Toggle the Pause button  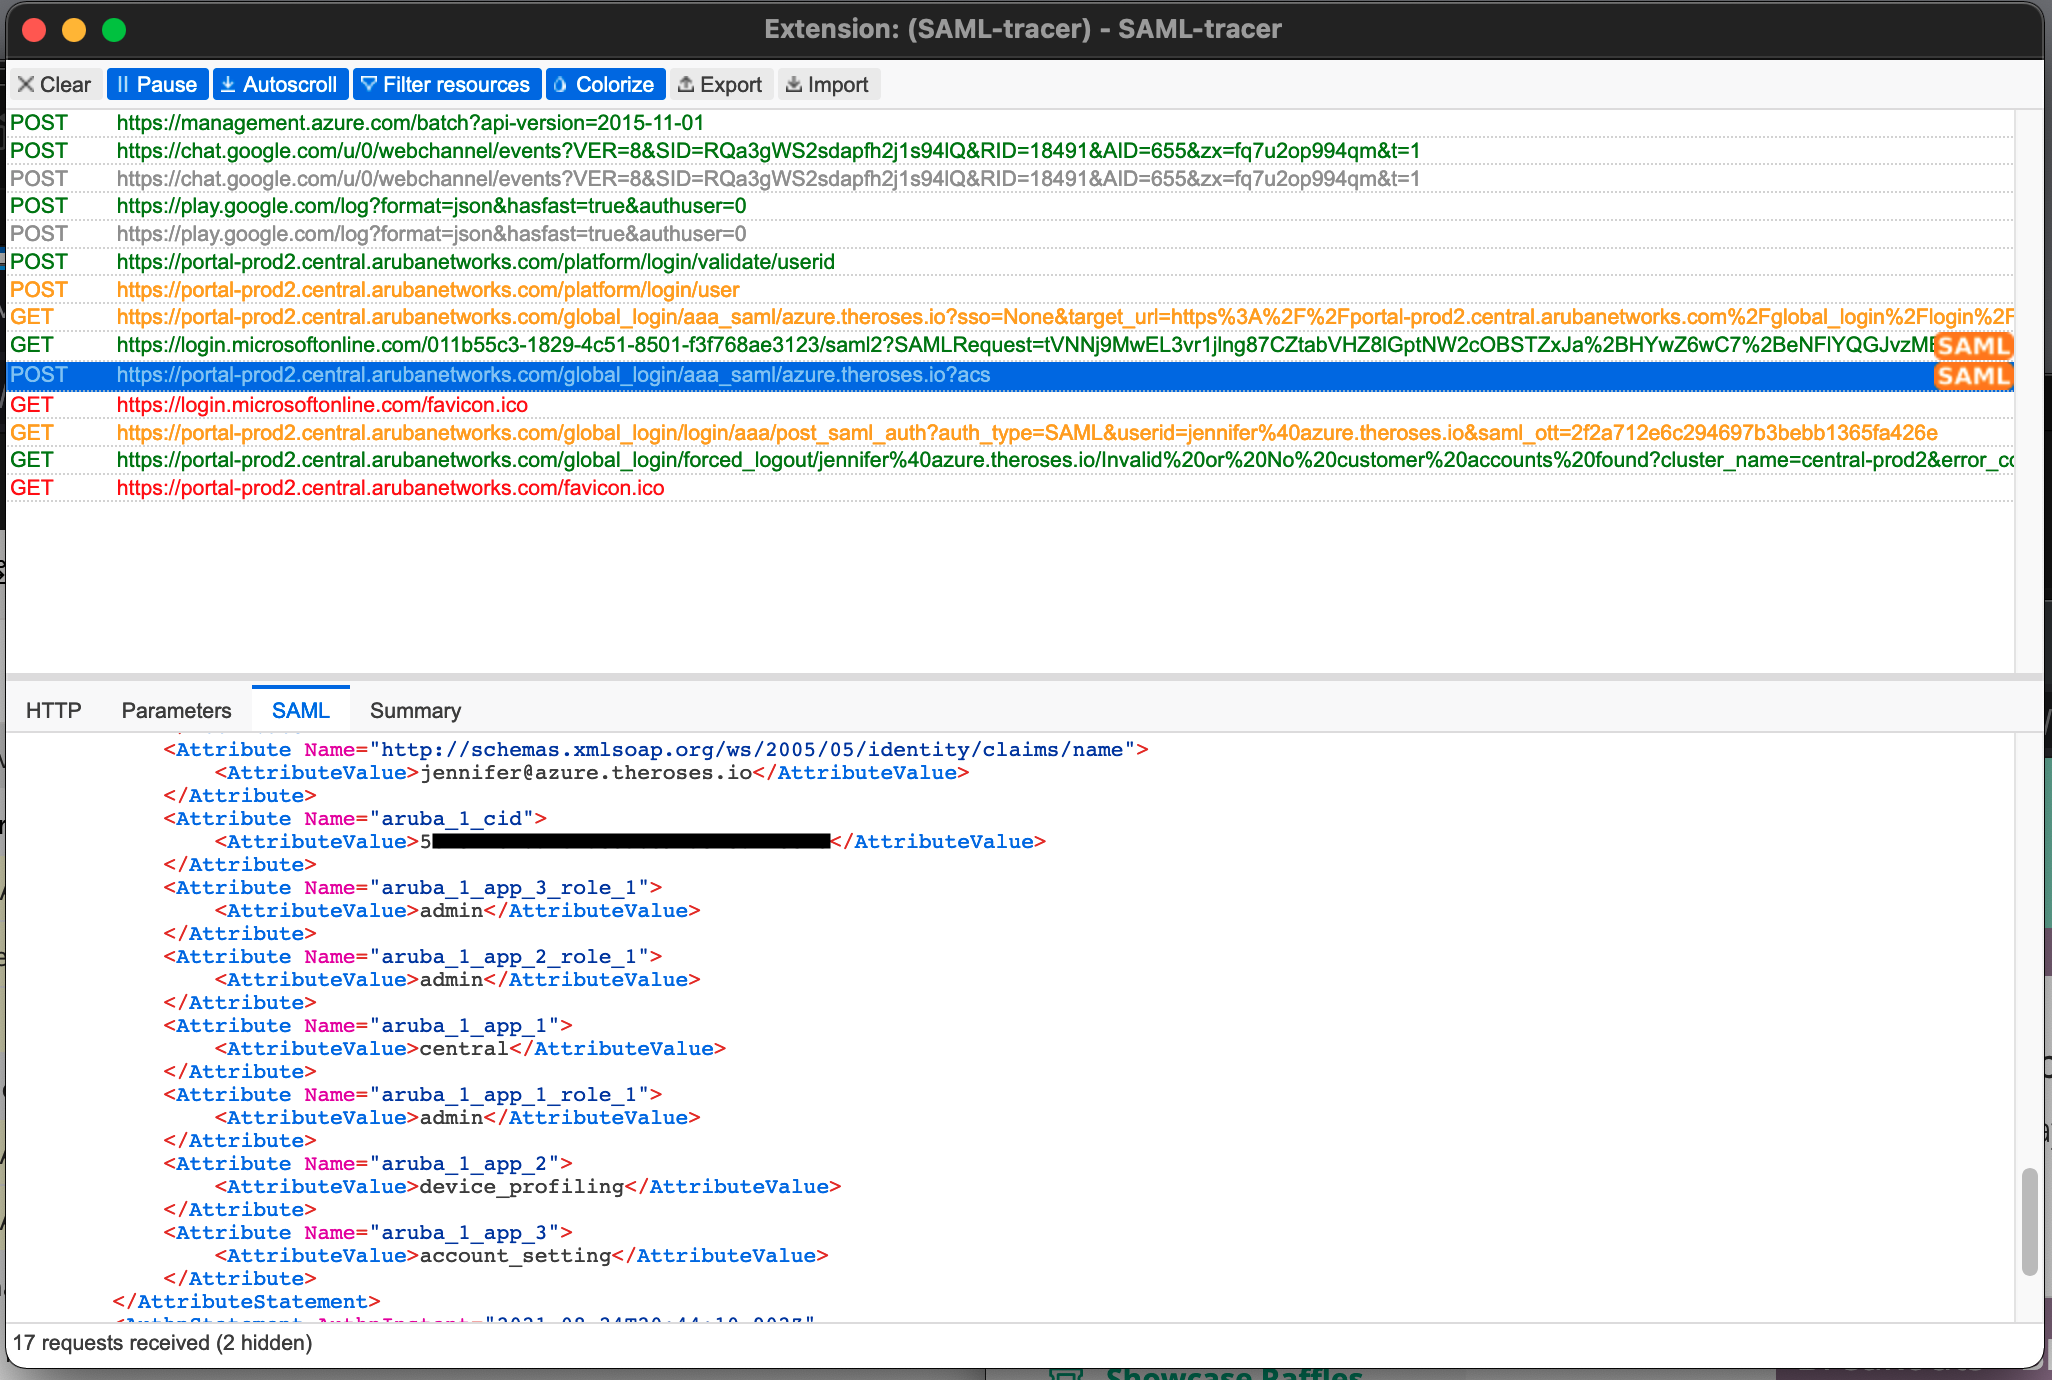coord(157,85)
